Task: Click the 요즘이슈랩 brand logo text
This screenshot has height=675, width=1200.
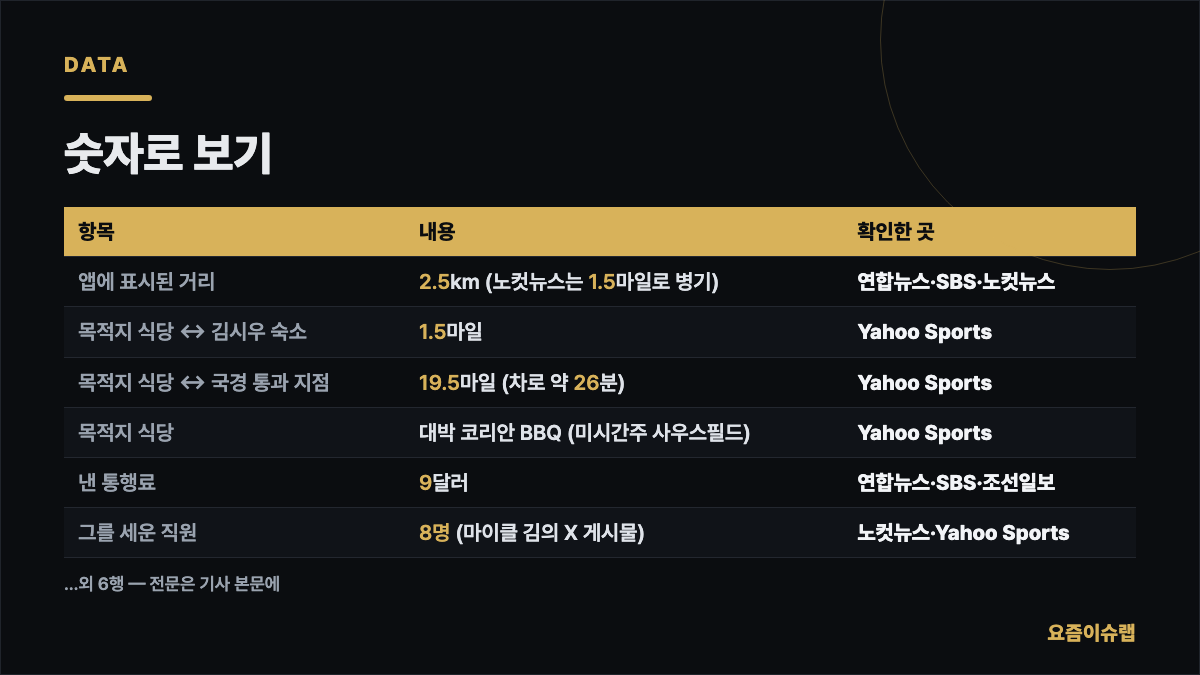Action: point(1091,633)
